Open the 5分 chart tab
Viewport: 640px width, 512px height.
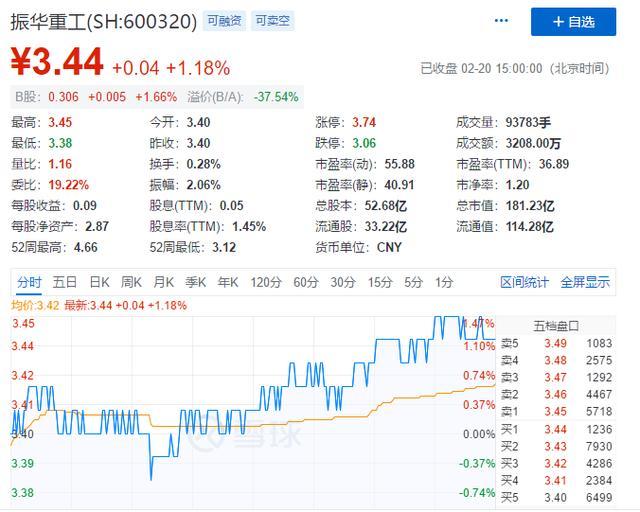413,282
